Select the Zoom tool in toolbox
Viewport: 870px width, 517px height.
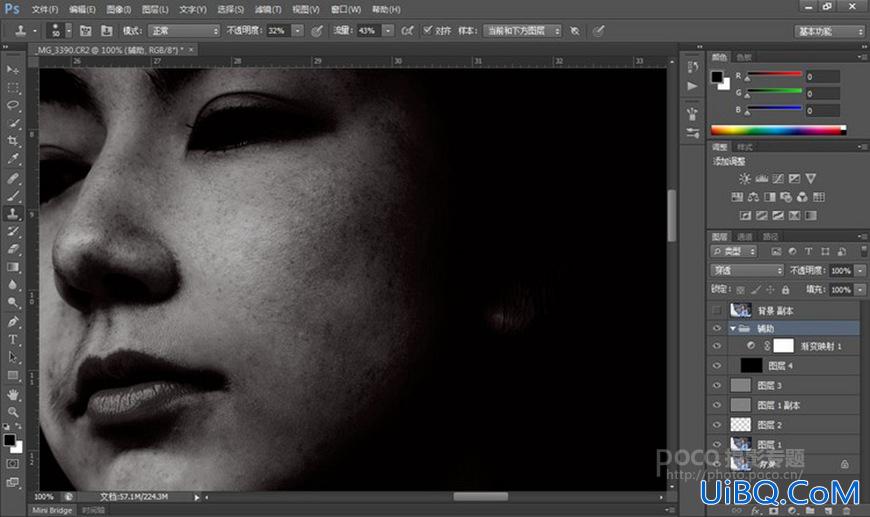(x=12, y=412)
